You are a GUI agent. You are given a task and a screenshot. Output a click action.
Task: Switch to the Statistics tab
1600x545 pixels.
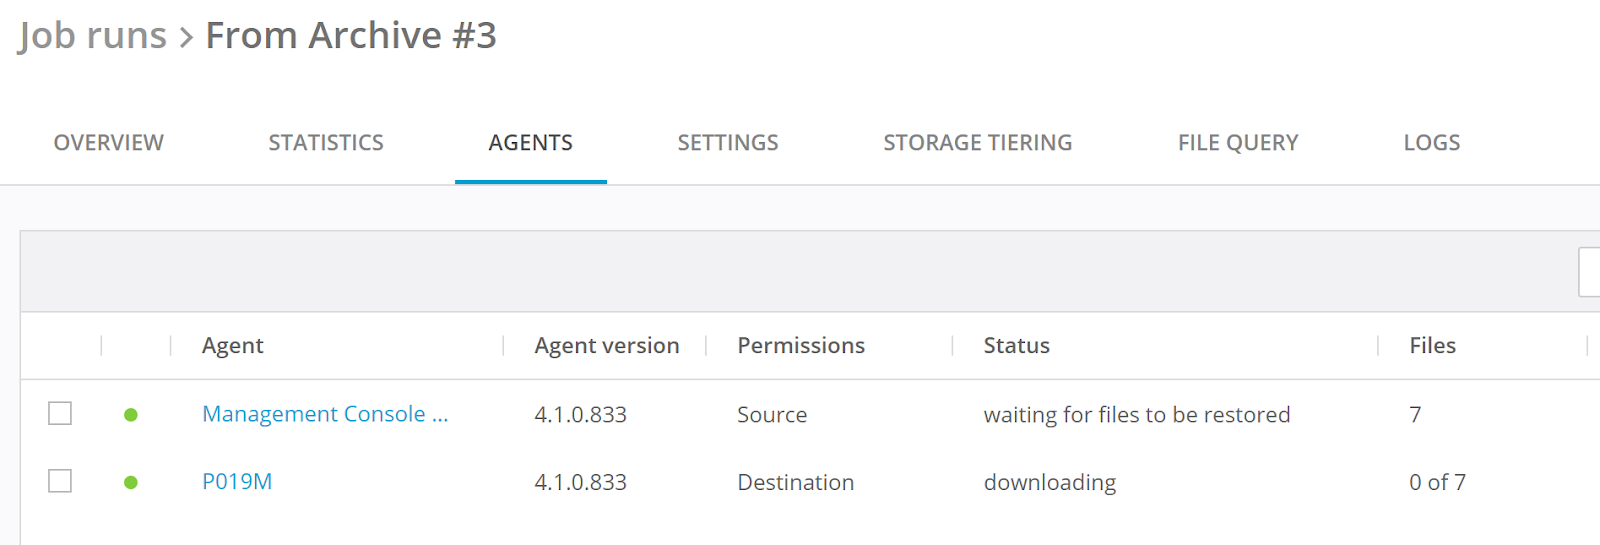[326, 143]
